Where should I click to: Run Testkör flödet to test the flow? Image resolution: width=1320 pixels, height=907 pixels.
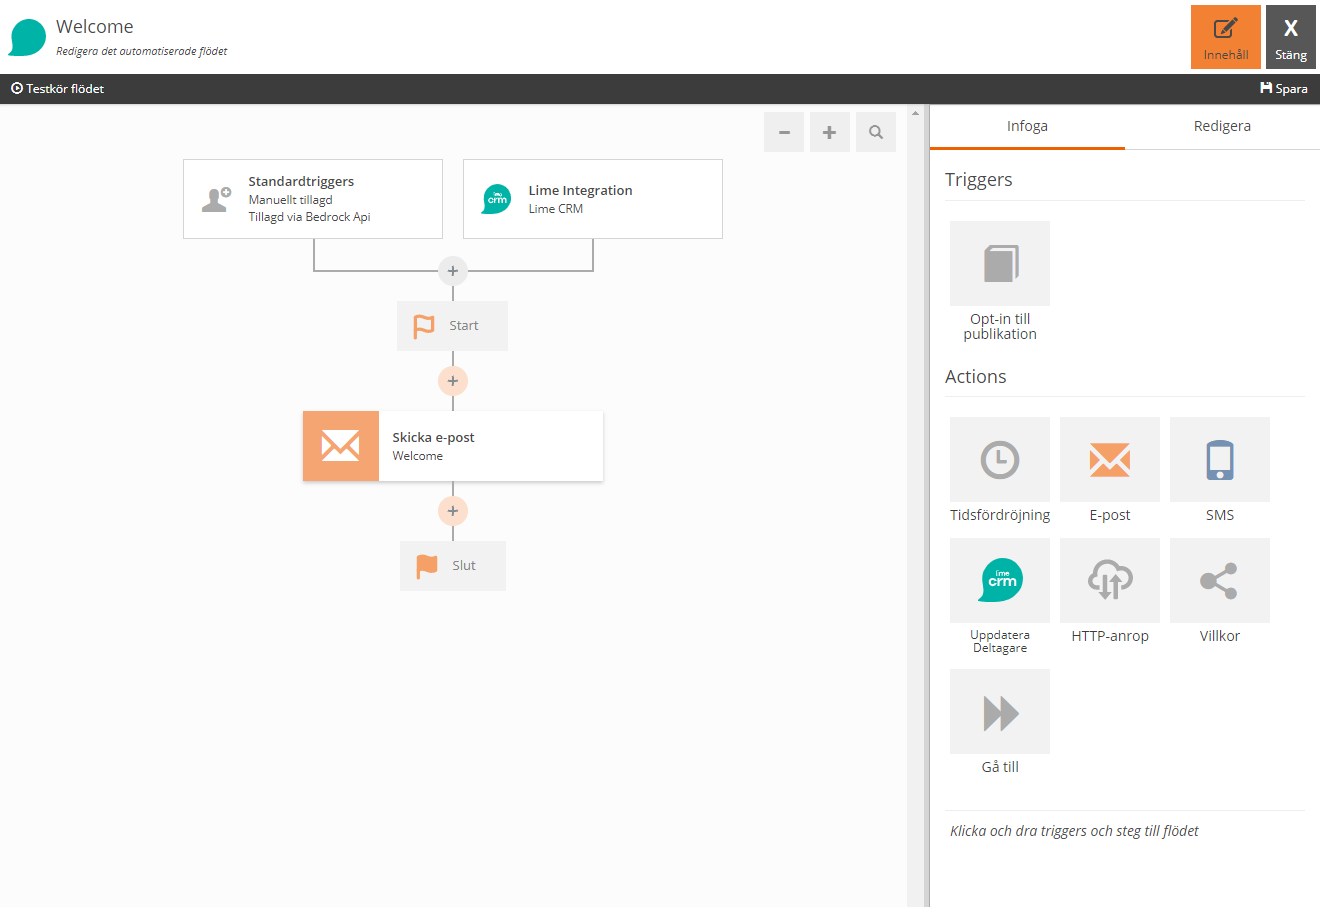pyautogui.click(x=56, y=88)
